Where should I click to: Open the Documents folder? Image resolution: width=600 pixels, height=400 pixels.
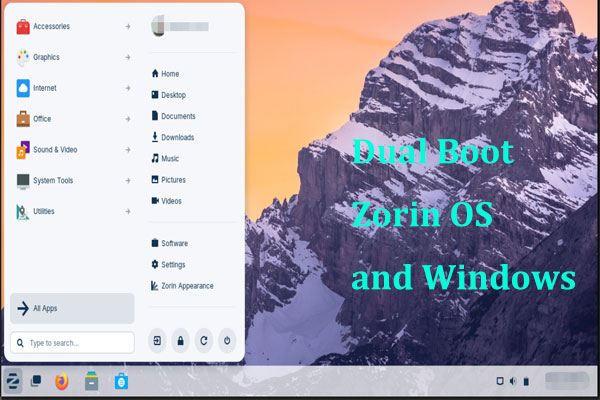(173, 116)
